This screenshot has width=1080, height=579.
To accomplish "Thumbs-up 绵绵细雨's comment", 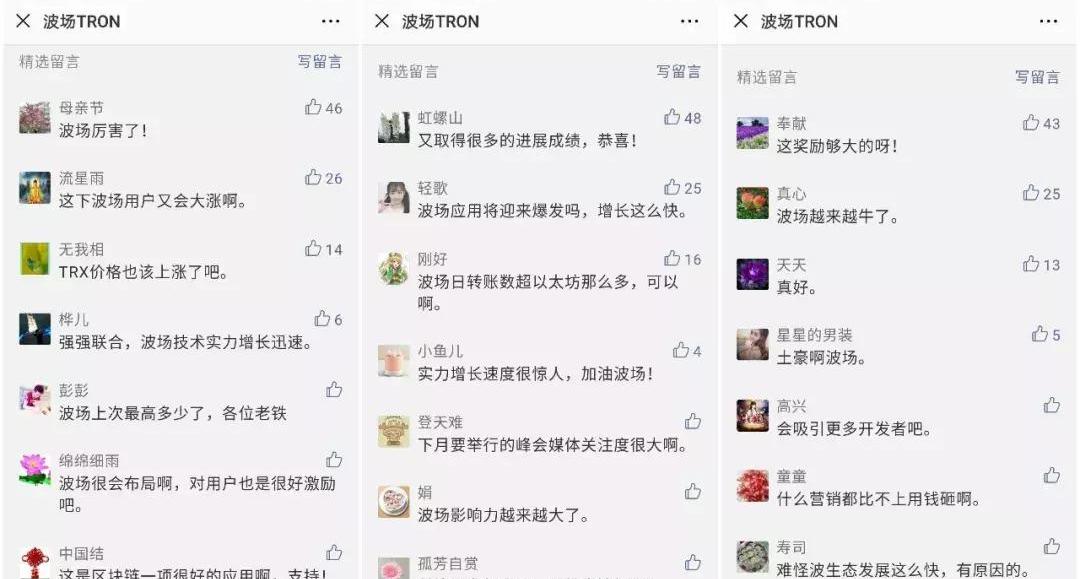I will (334, 459).
